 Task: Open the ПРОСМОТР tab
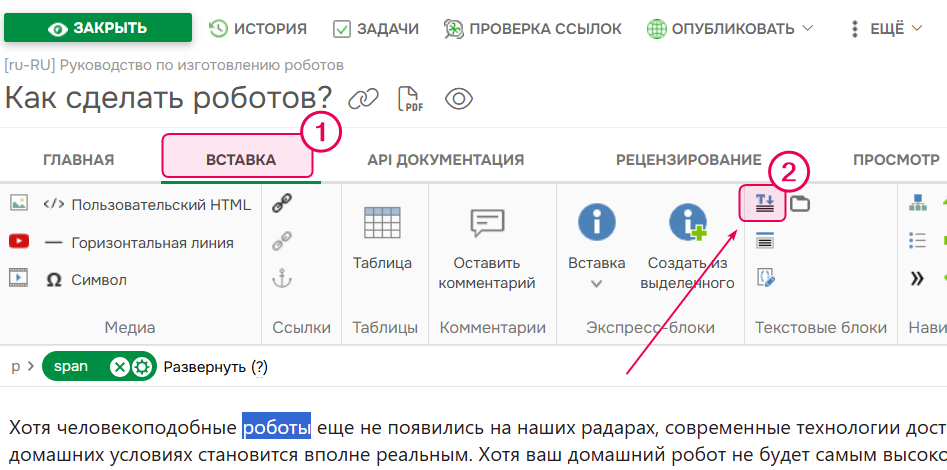(896, 160)
